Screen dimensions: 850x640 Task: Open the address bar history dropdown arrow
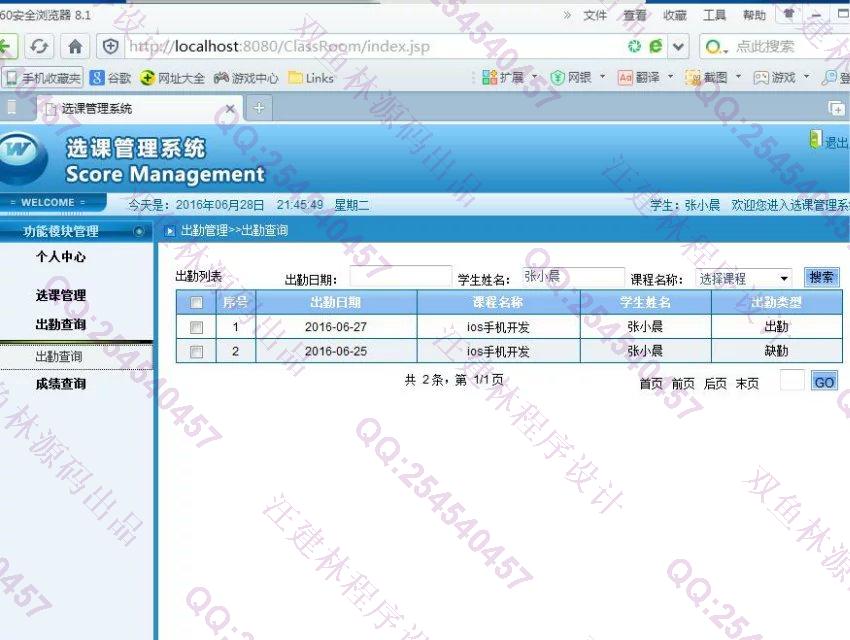pyautogui.click(x=678, y=47)
